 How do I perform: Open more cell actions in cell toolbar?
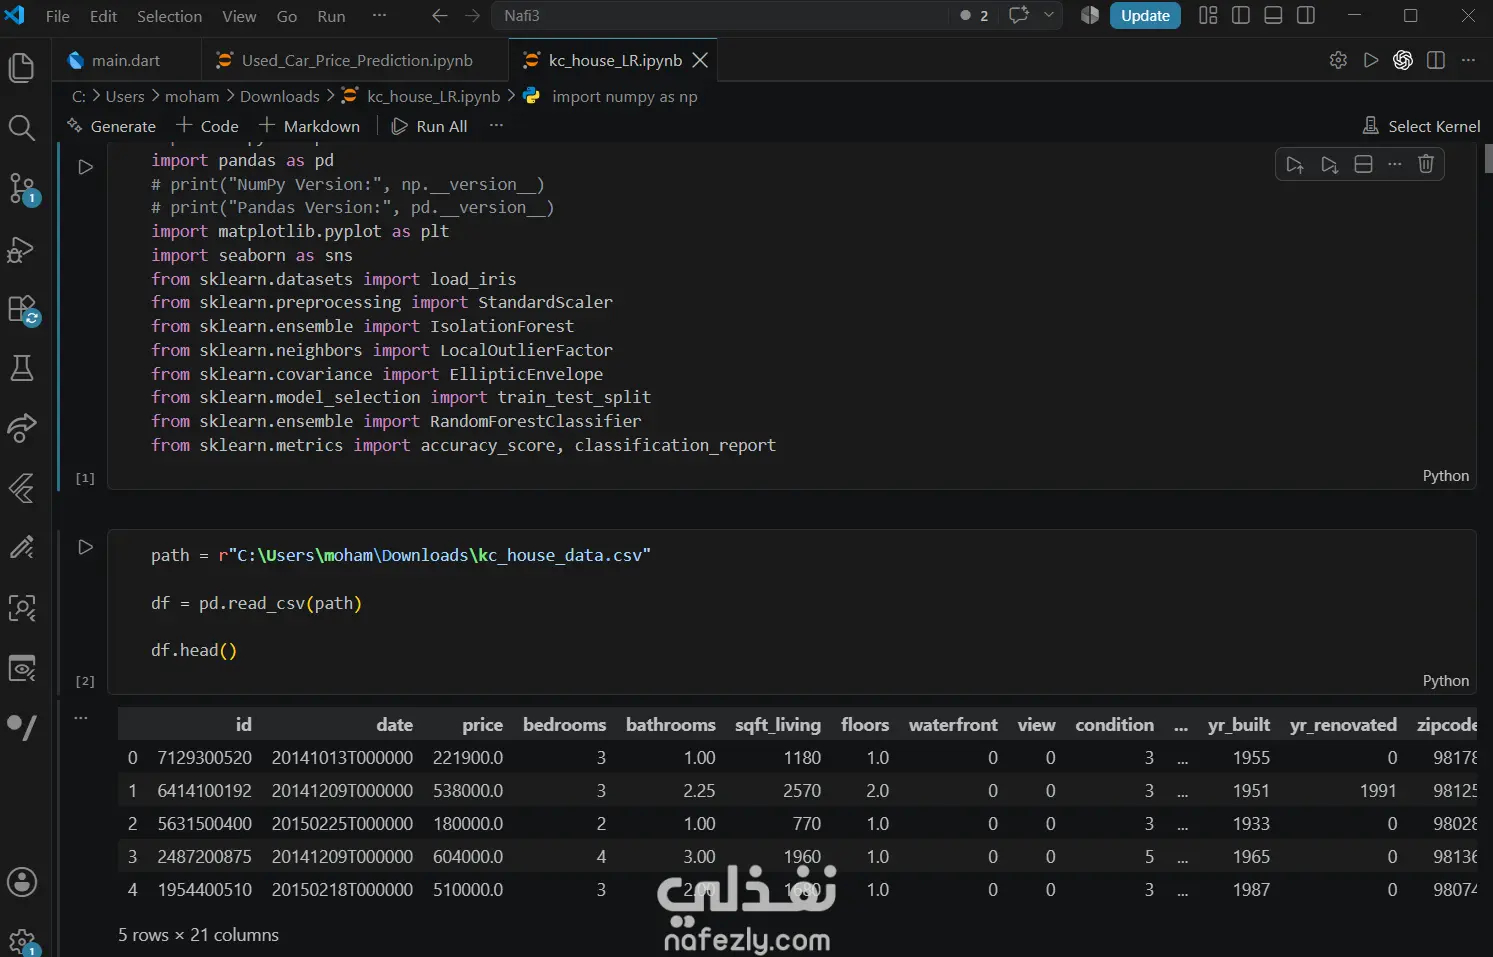pyautogui.click(x=1395, y=164)
